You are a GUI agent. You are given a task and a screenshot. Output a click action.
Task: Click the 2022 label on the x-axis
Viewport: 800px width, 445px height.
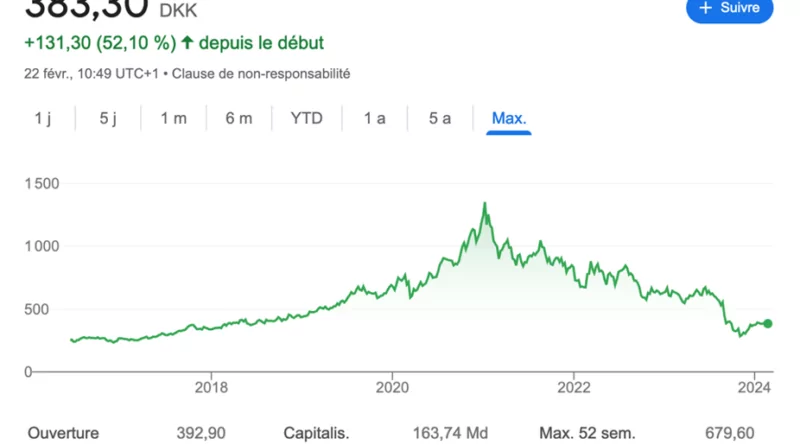click(x=574, y=388)
